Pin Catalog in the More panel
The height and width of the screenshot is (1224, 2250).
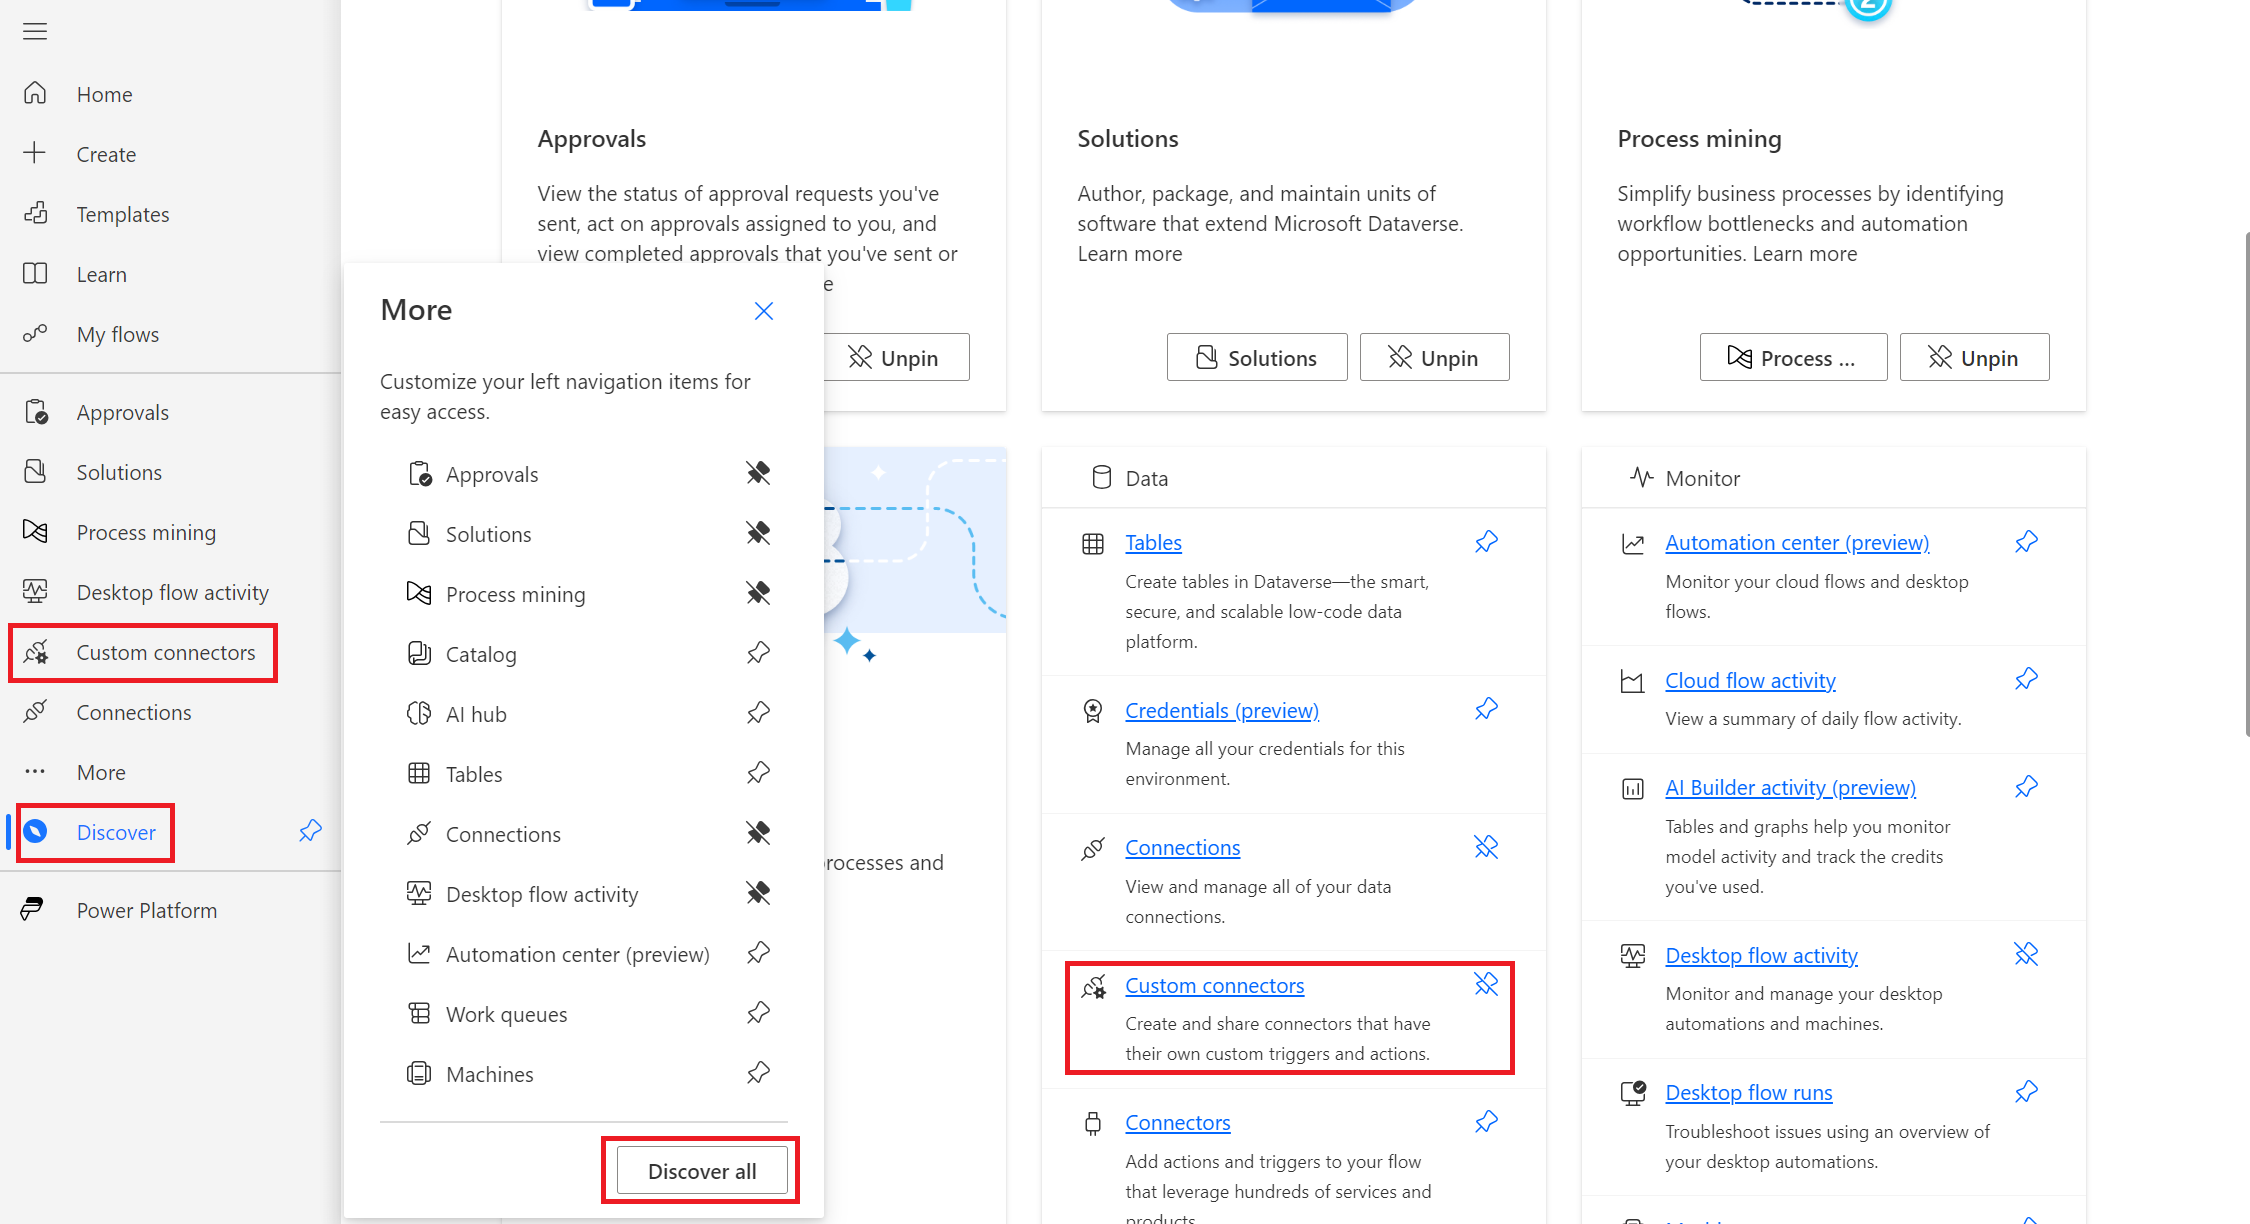(x=758, y=653)
